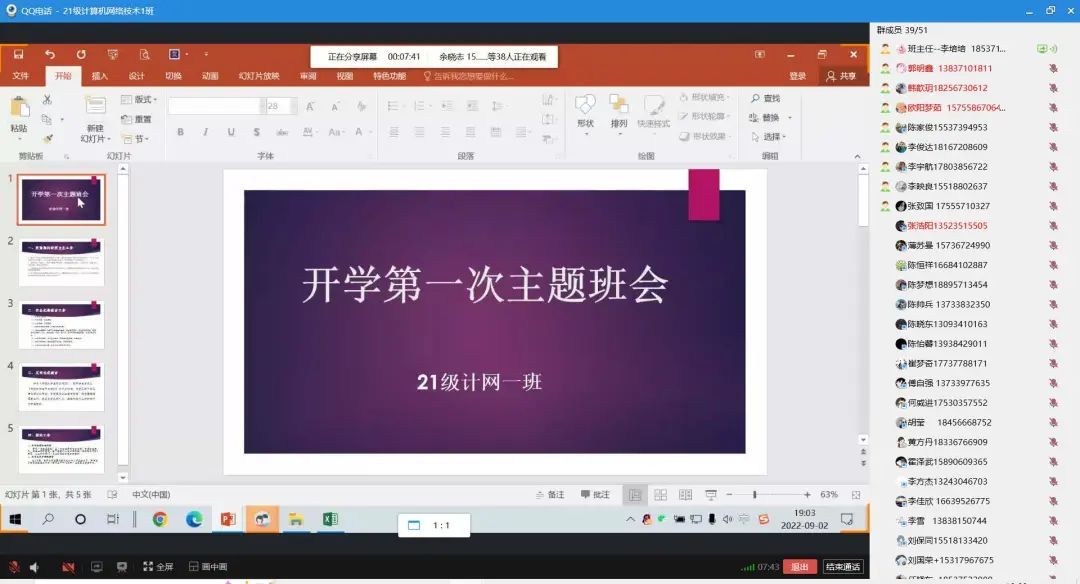Click Clear Formatting icon
1080x584 pixels.
[361, 106]
